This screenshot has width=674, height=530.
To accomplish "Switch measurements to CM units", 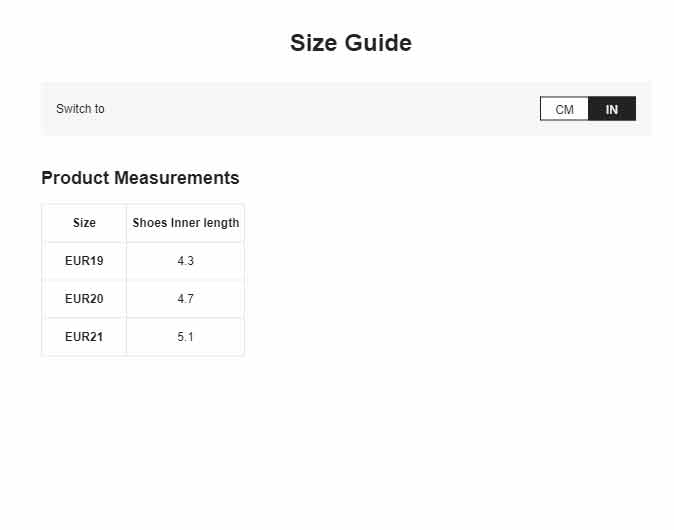I will pyautogui.click(x=564, y=109).
